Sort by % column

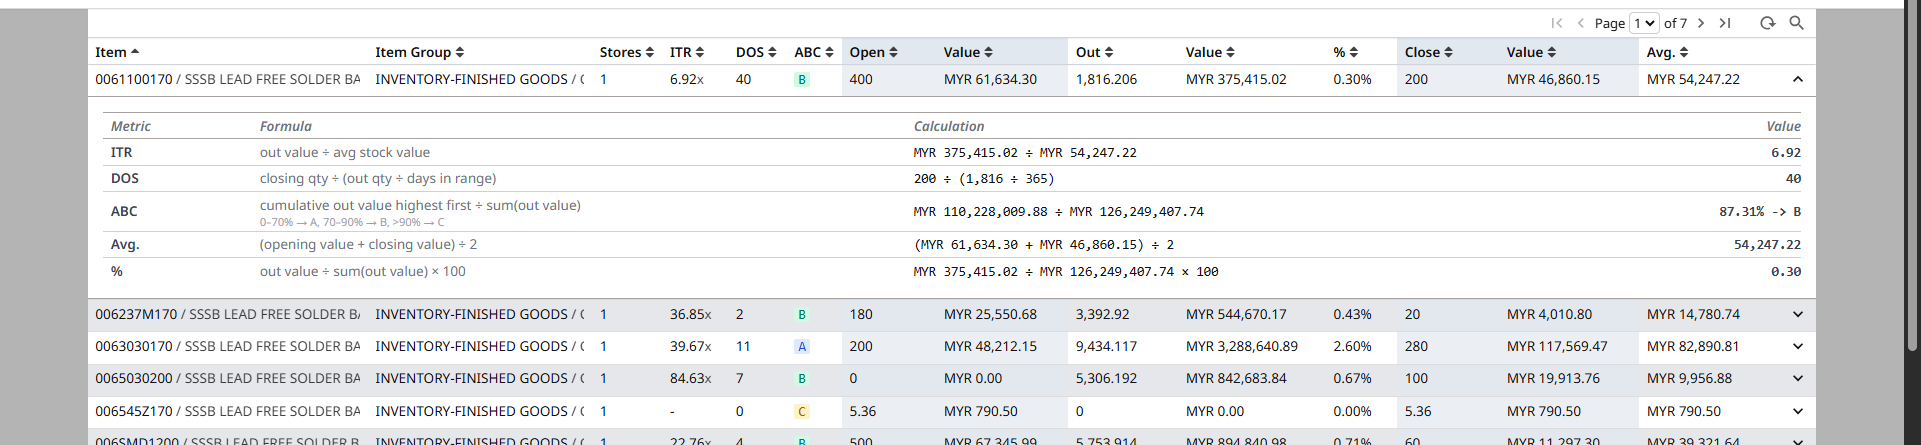(x=1346, y=52)
